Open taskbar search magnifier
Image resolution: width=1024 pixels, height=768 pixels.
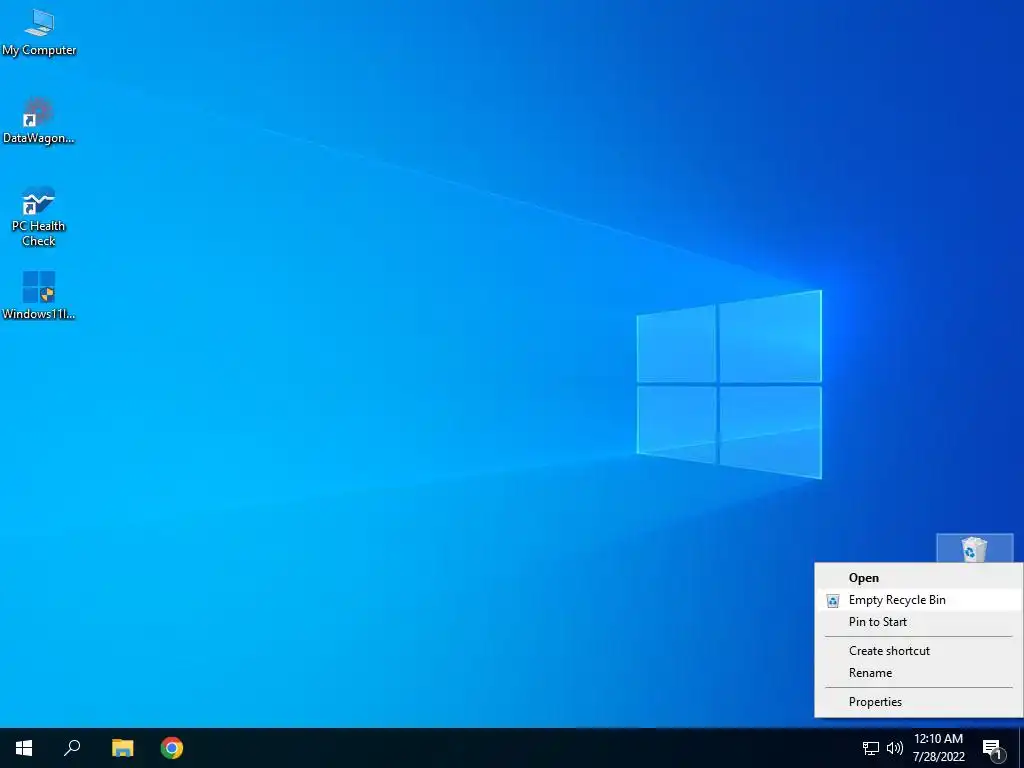point(72,748)
